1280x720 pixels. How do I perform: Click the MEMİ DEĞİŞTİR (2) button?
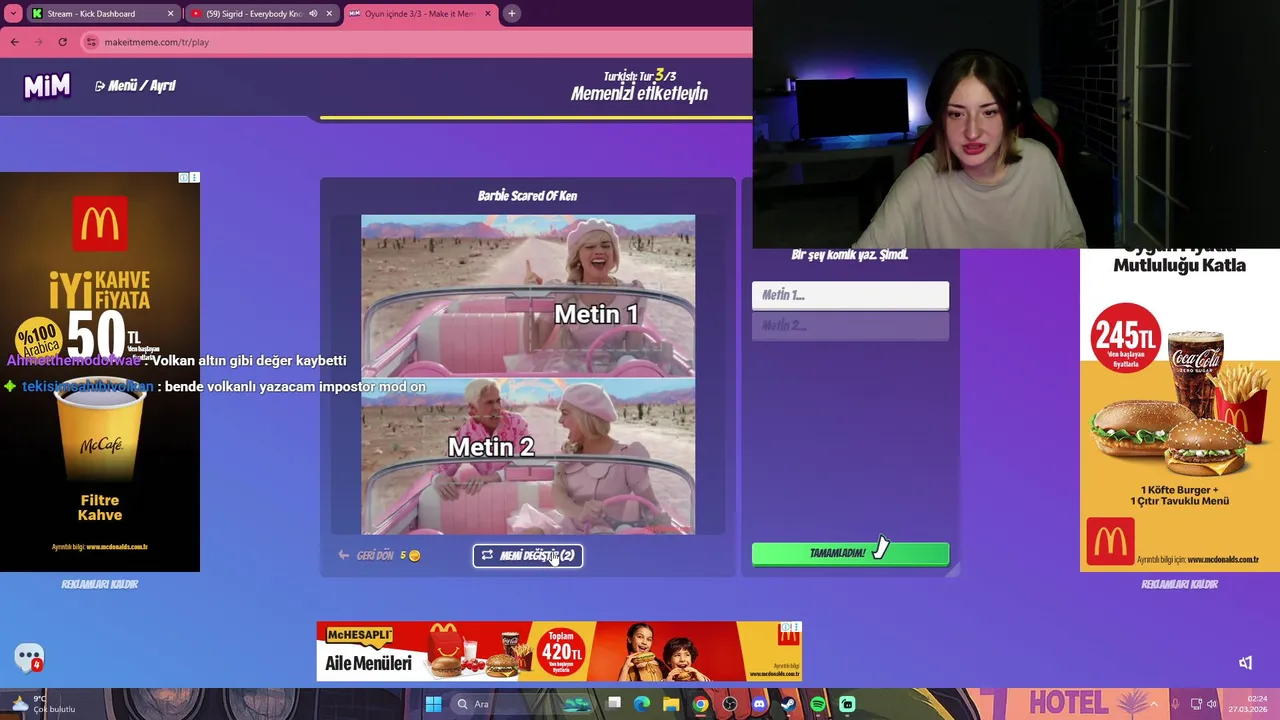528,555
